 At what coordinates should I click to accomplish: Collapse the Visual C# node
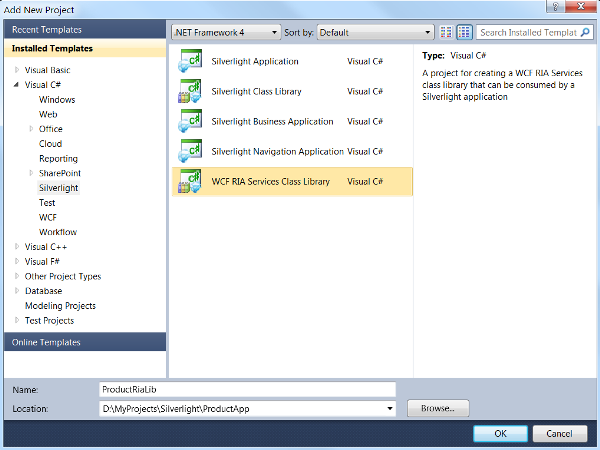click(16, 85)
